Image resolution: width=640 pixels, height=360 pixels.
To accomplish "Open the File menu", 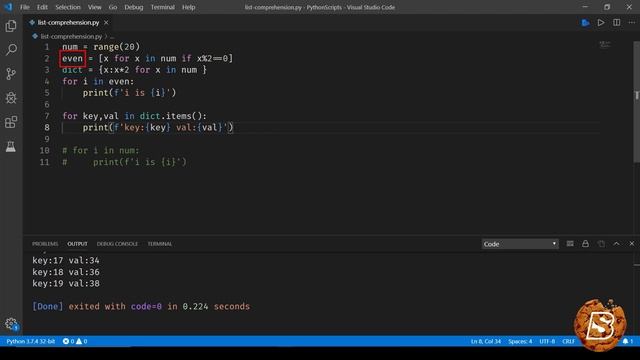I will pos(24,7).
